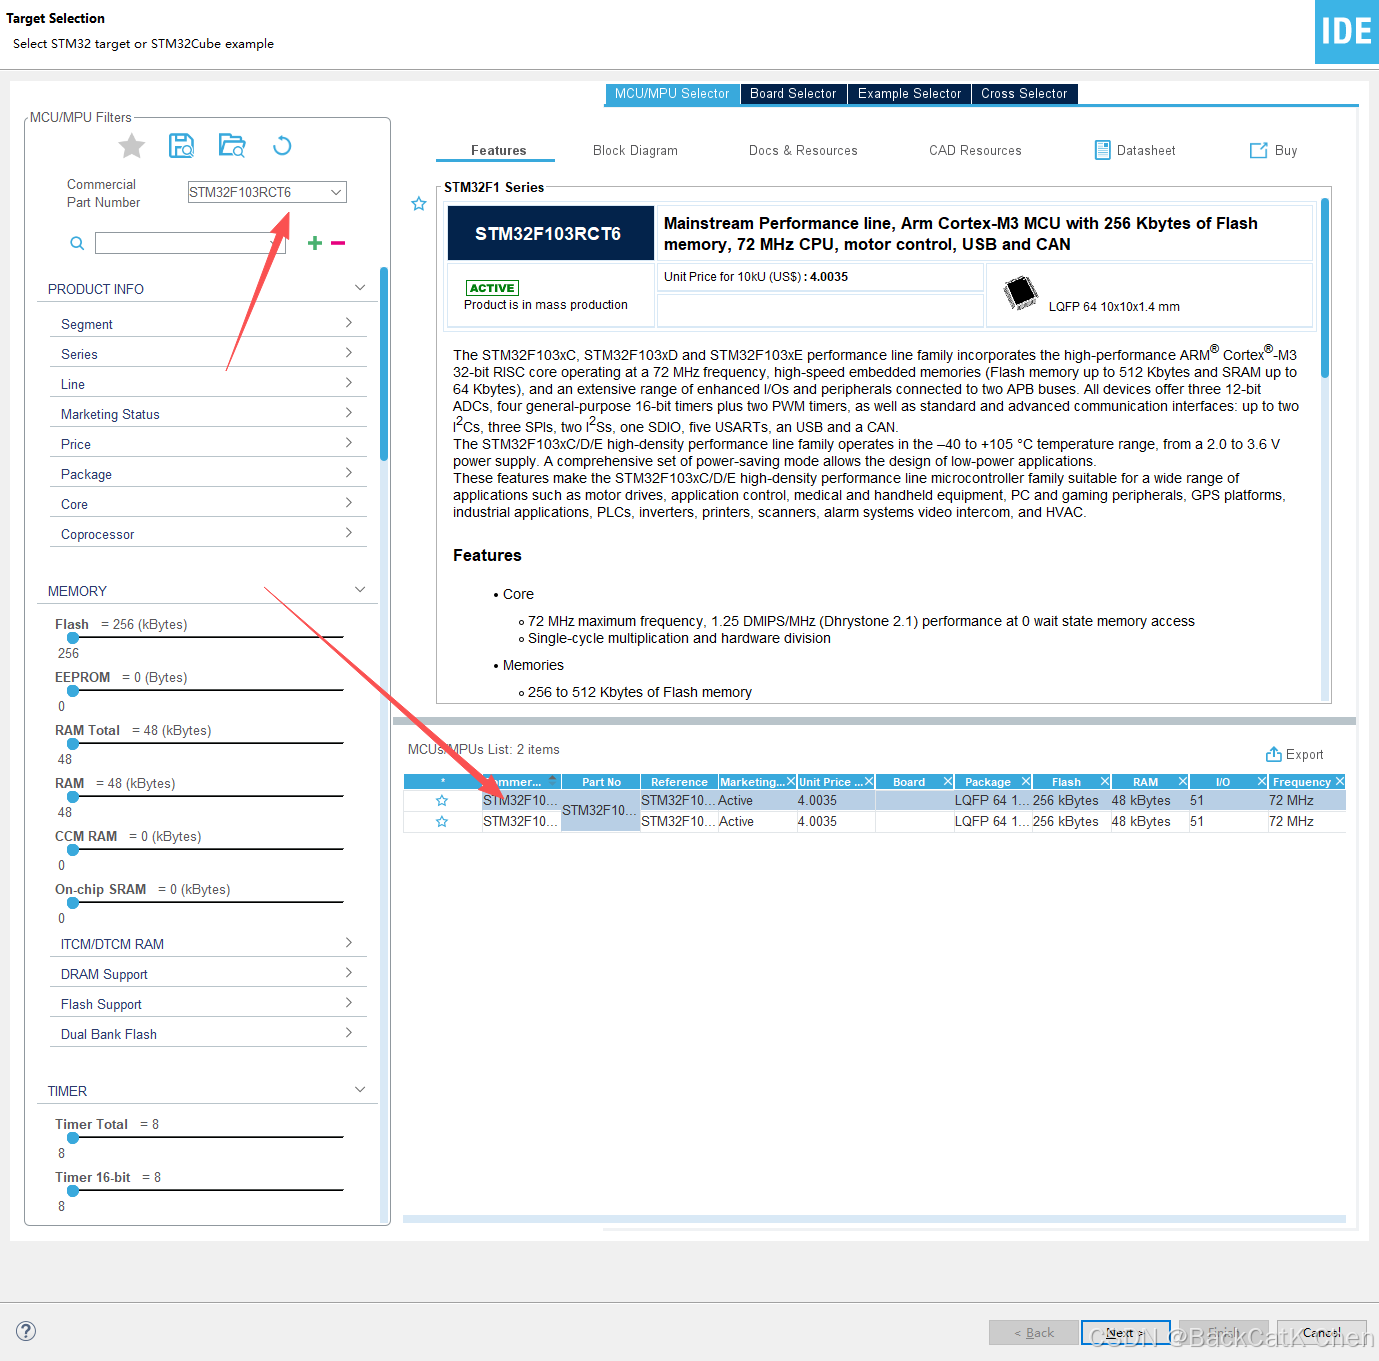
Task: Open the Docs & Resources tab
Action: coord(803,151)
